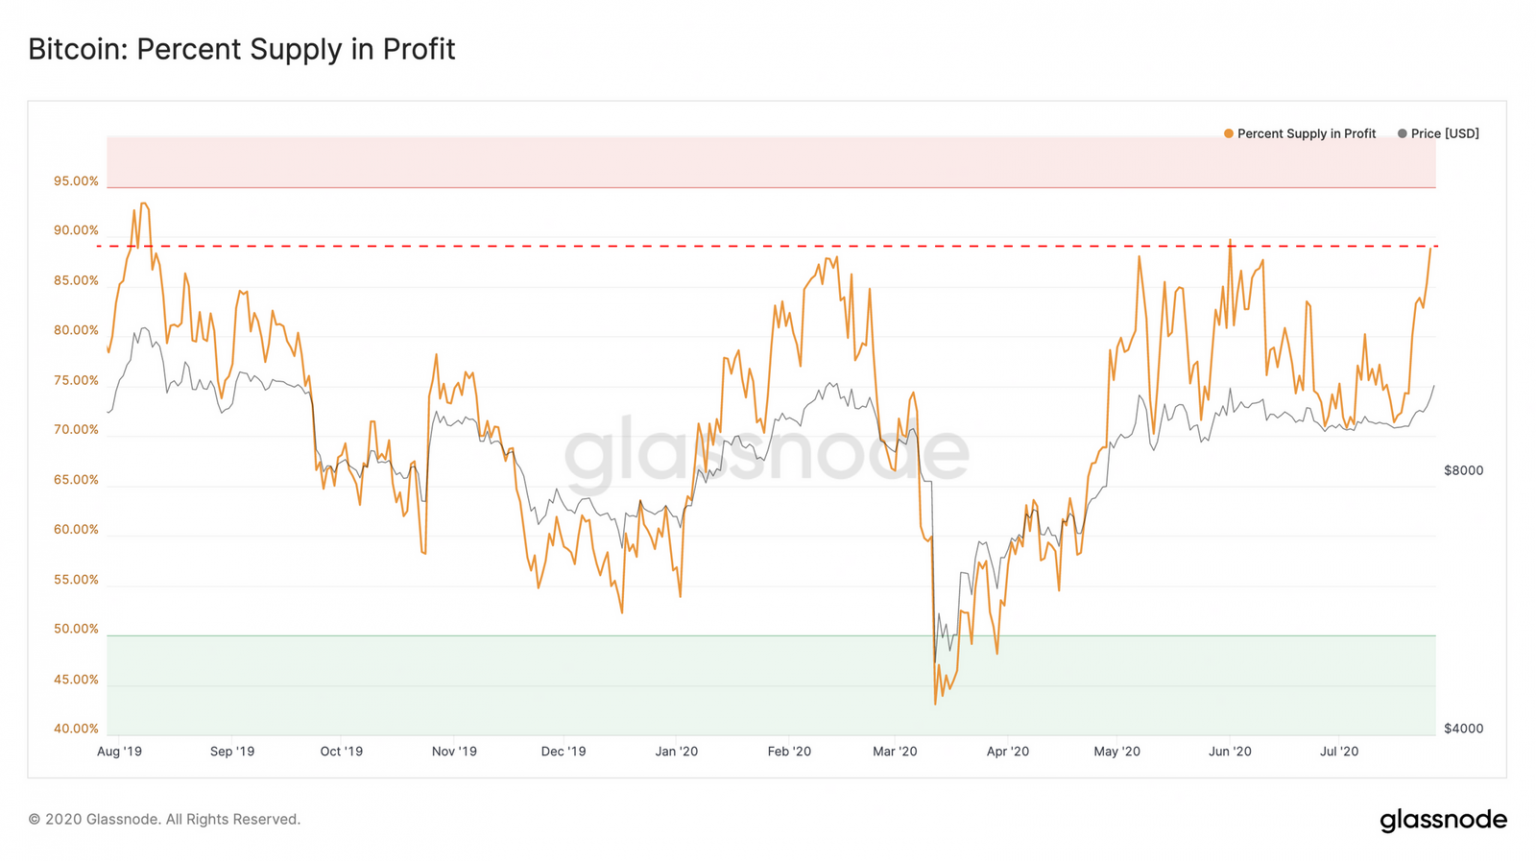
Task: Select the chart title Bitcoin: Percent Supply in Profit
Action: click(242, 49)
